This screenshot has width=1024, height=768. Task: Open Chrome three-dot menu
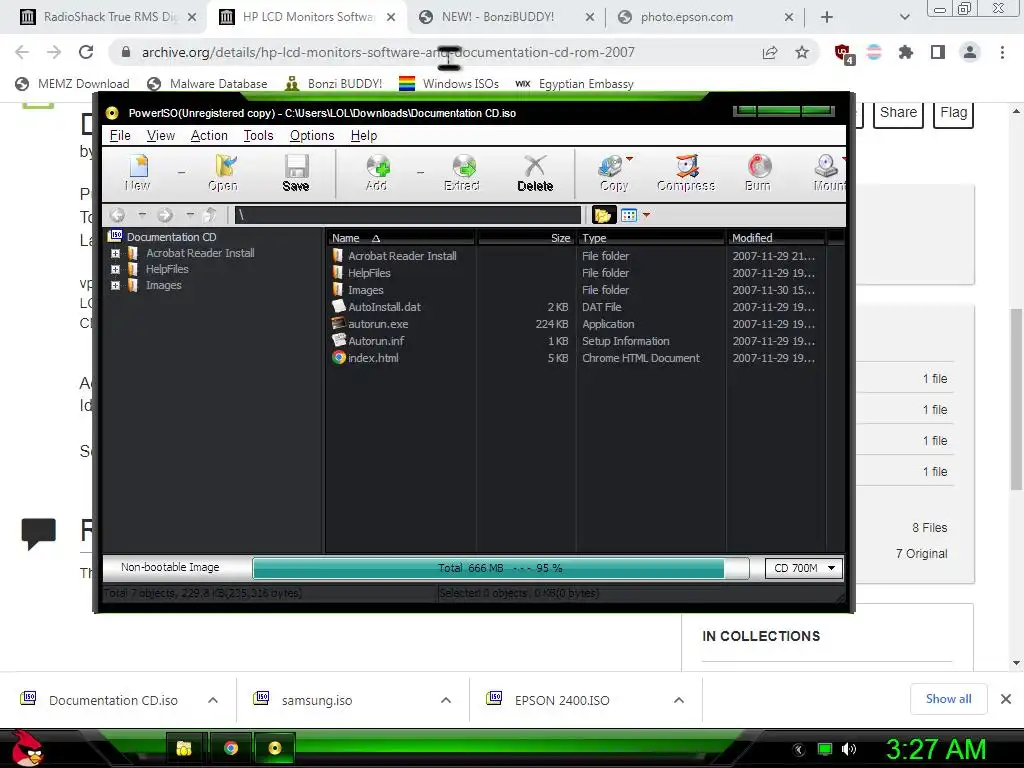pyautogui.click(x=1002, y=52)
